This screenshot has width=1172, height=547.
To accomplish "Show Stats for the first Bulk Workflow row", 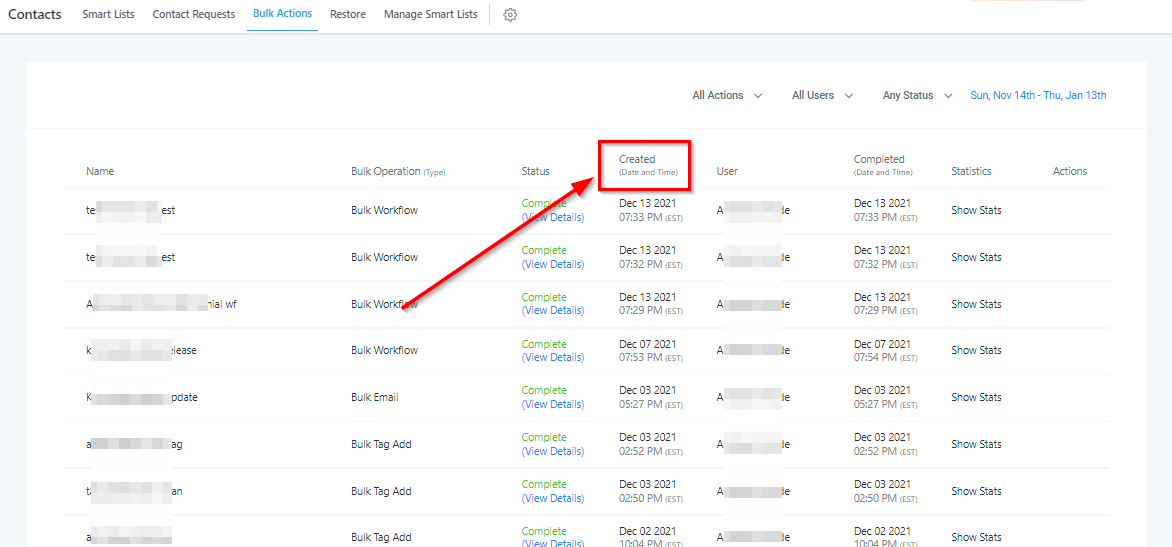I will pos(976,211).
